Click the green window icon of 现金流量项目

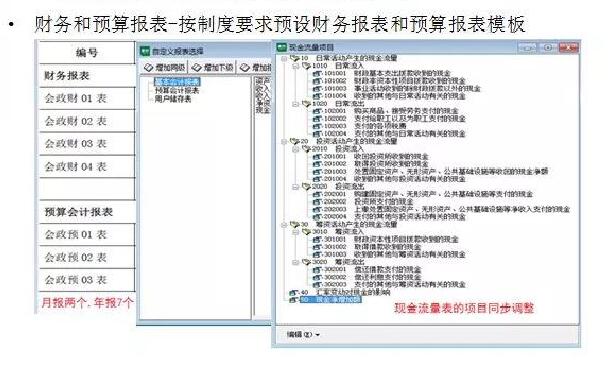tap(281, 47)
